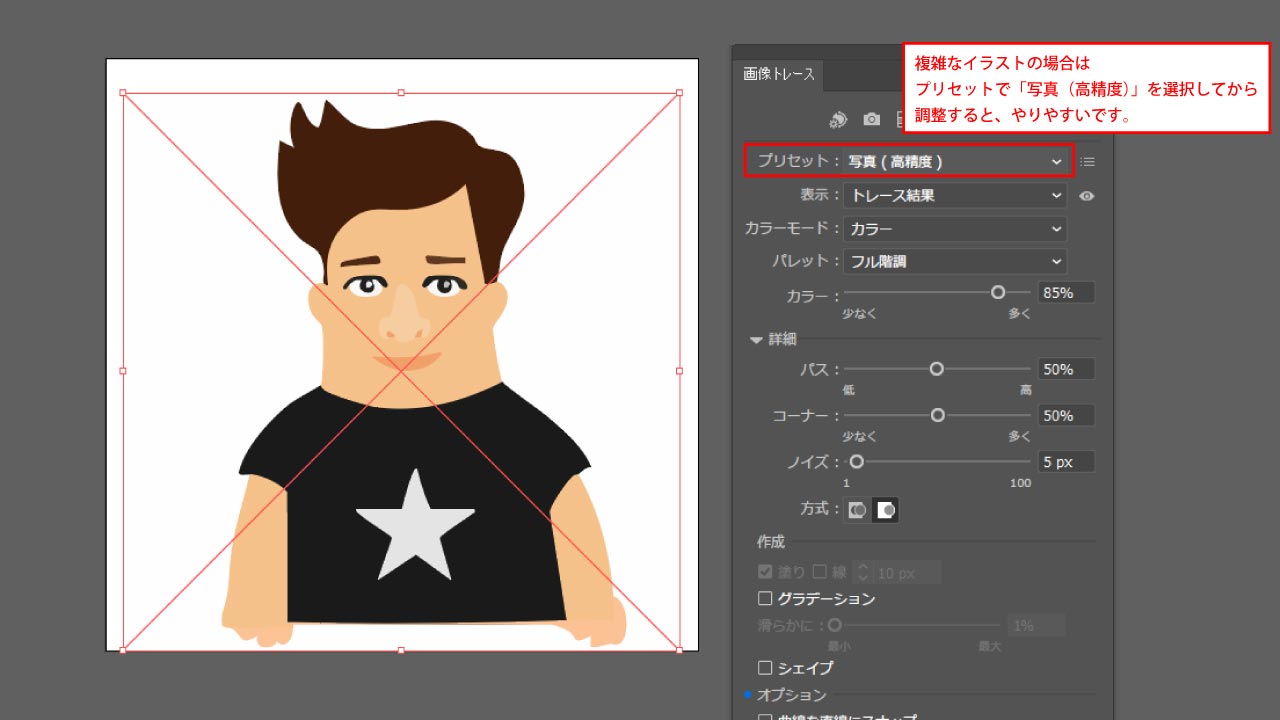Click the コーナー slider handle
The width and height of the screenshot is (1280, 720).
tap(938, 415)
